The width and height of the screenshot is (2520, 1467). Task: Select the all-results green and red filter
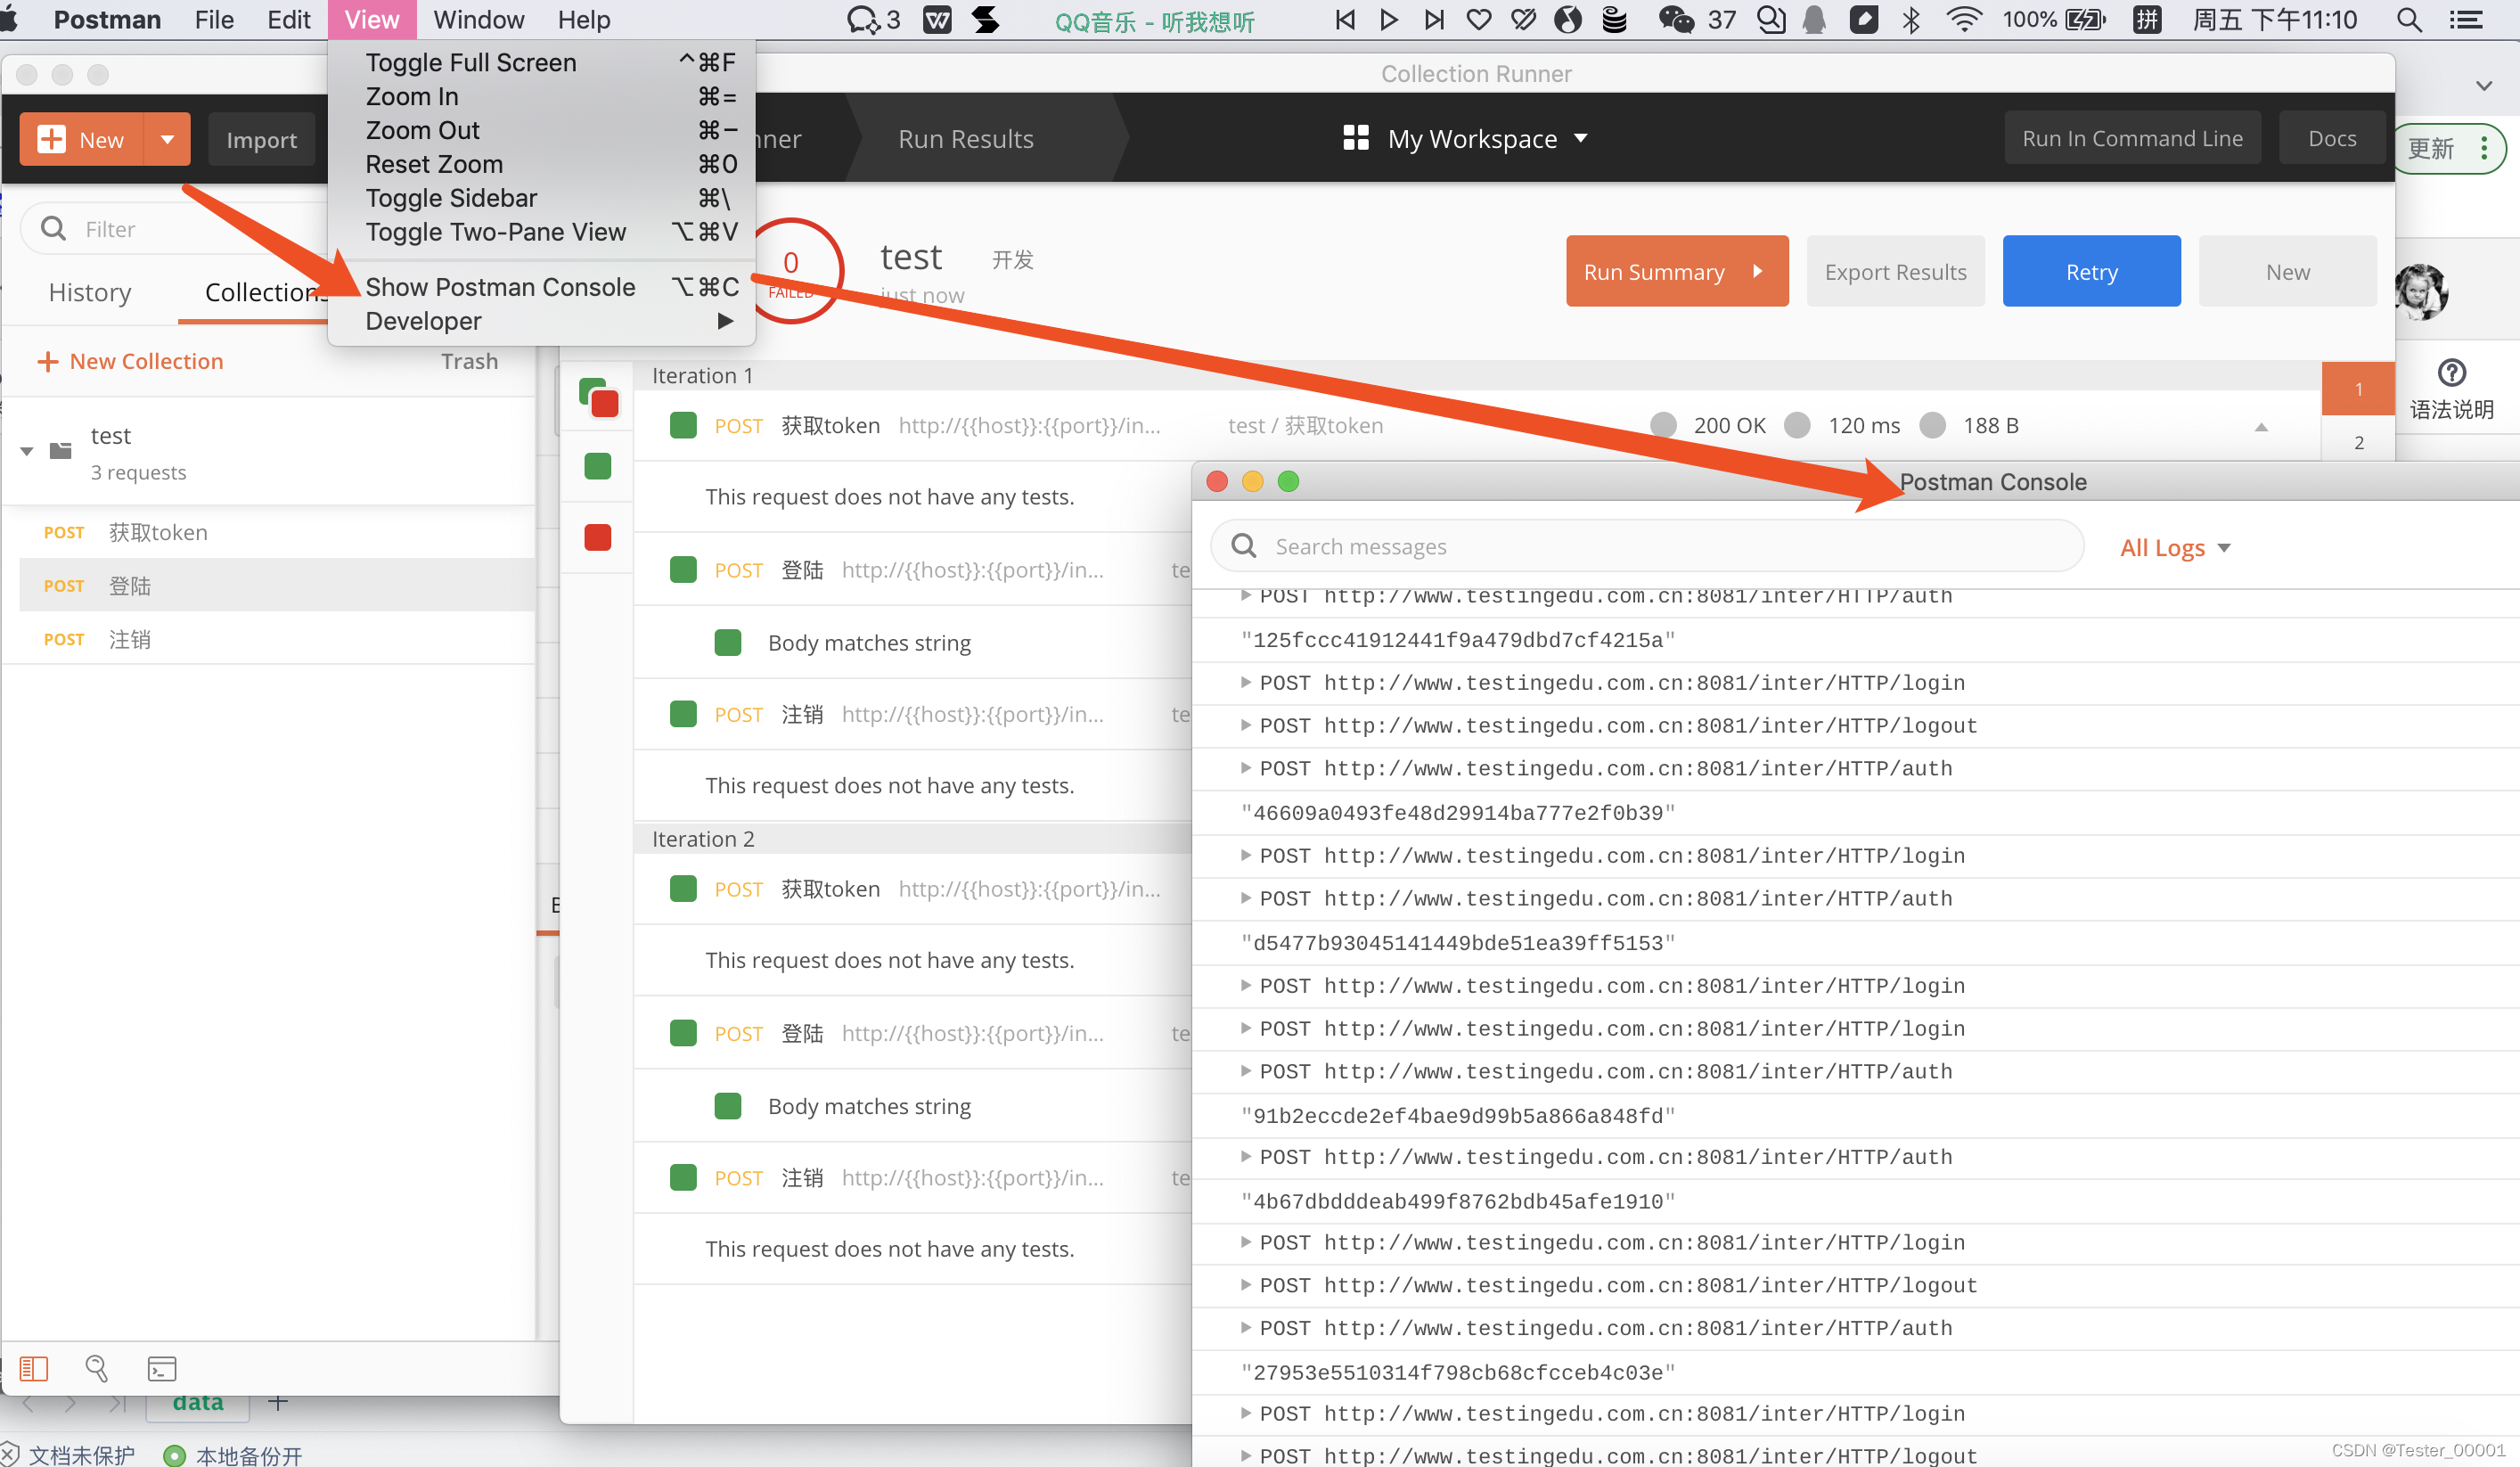[598, 397]
